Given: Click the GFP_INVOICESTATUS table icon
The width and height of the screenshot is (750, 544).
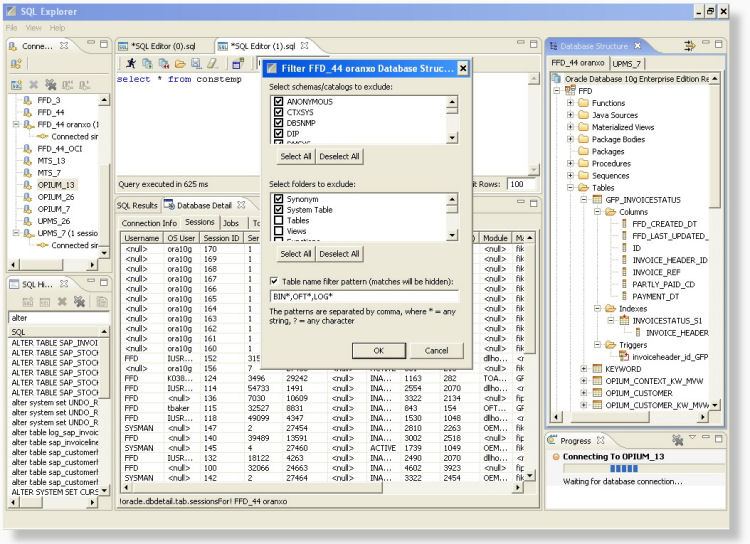Looking at the screenshot, I should pyautogui.click(x=596, y=199).
